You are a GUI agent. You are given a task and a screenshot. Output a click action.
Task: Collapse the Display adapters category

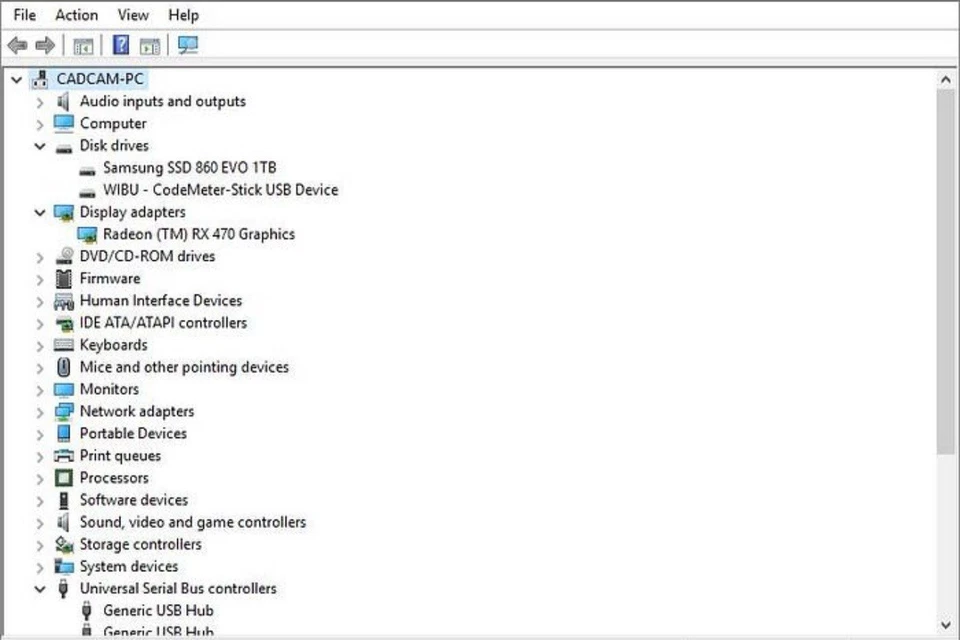point(40,212)
